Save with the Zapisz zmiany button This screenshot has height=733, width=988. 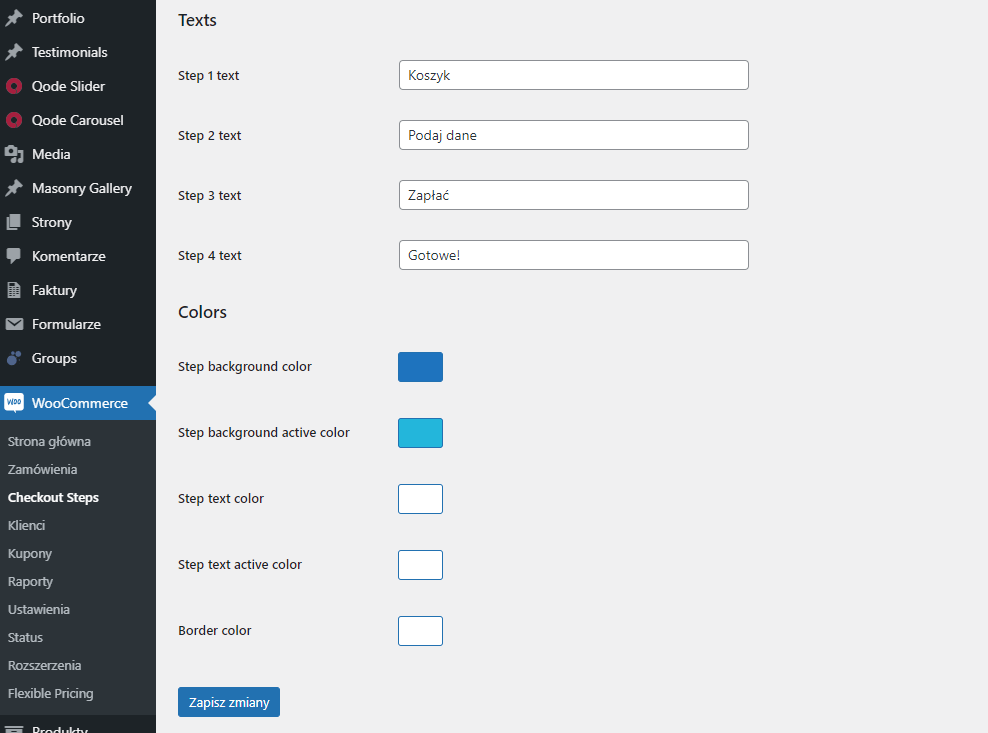[x=229, y=702]
